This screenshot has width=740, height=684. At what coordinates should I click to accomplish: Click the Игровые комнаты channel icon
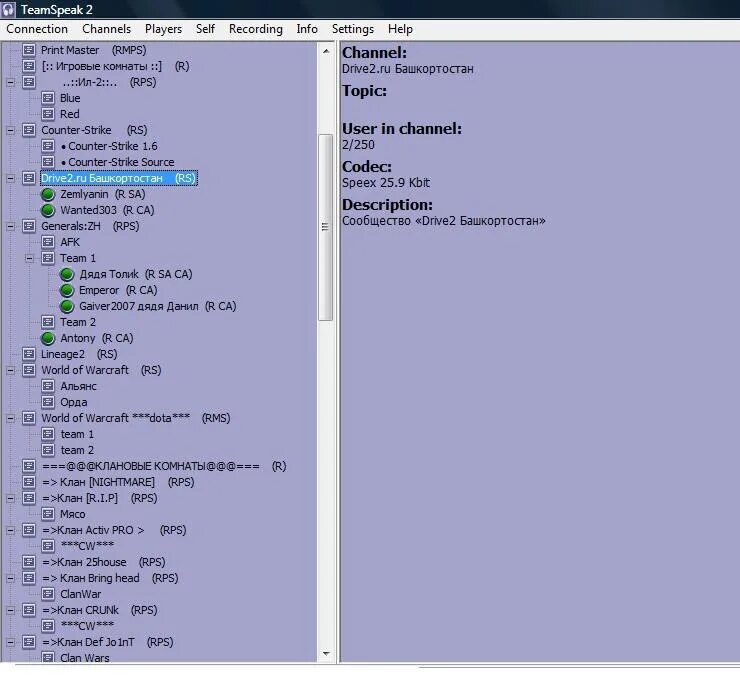coord(29,66)
